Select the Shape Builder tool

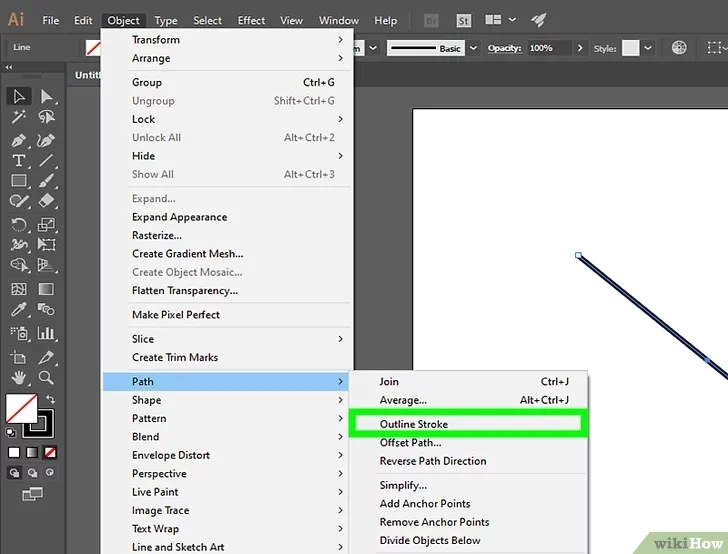(19, 265)
